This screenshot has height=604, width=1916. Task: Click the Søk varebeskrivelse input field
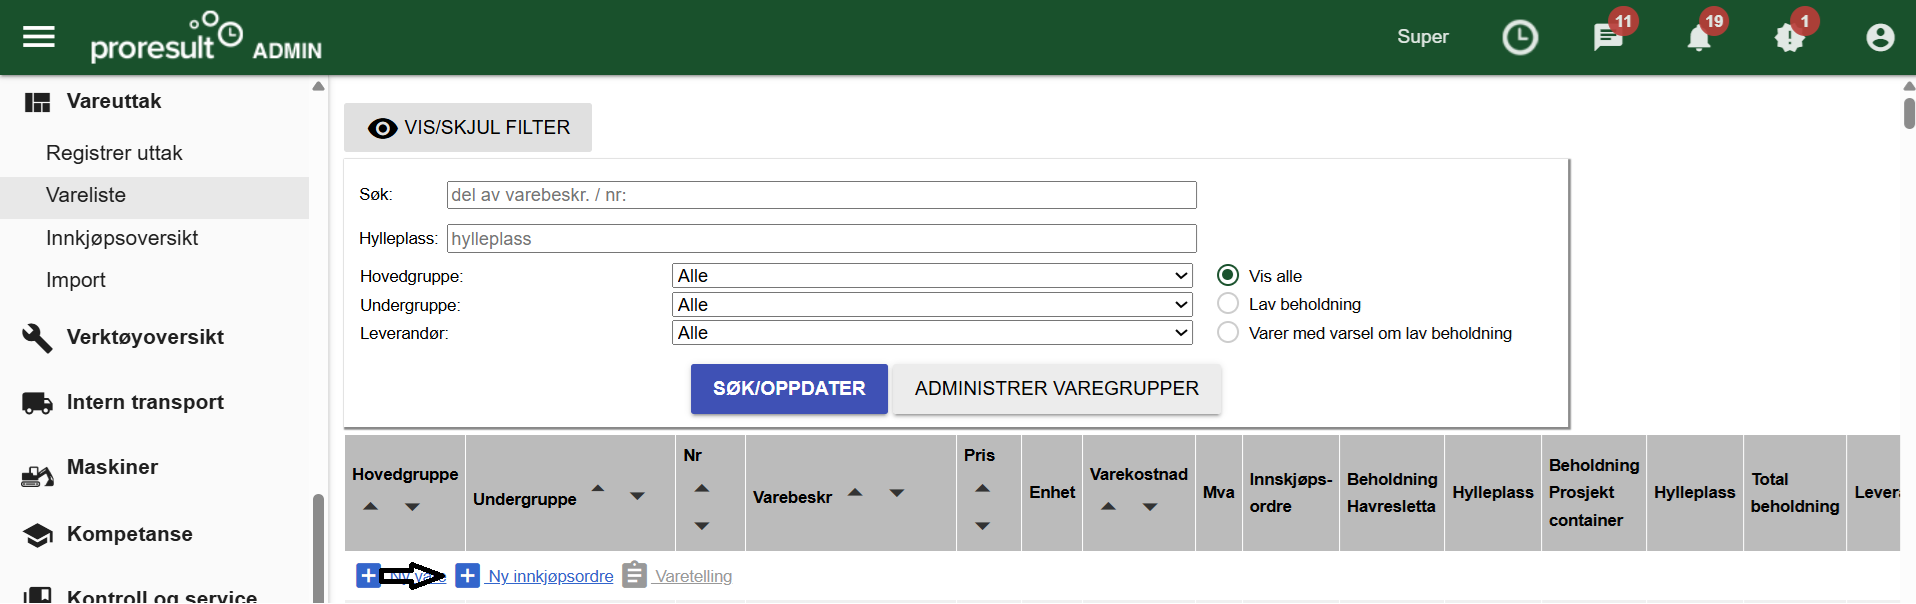(x=820, y=195)
